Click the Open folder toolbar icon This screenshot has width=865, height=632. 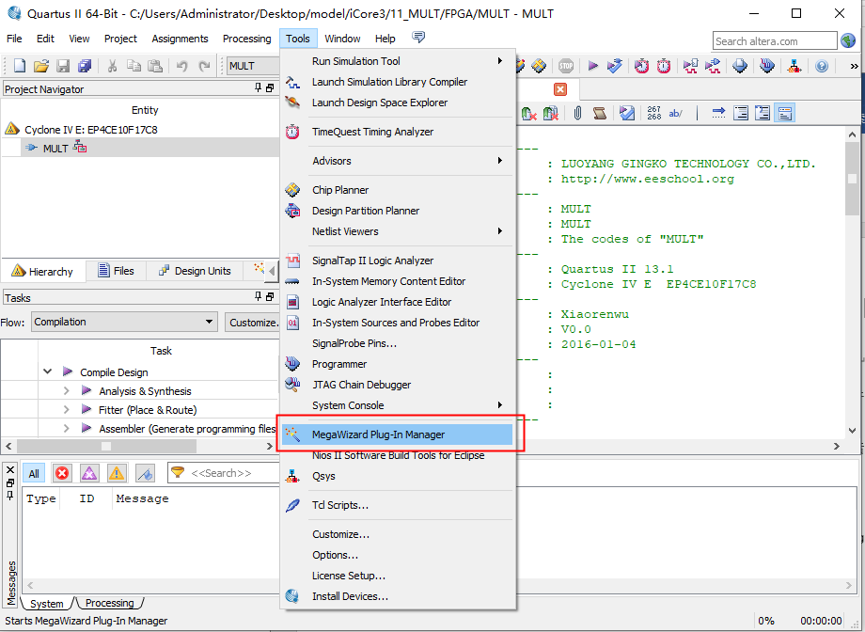tap(41, 66)
